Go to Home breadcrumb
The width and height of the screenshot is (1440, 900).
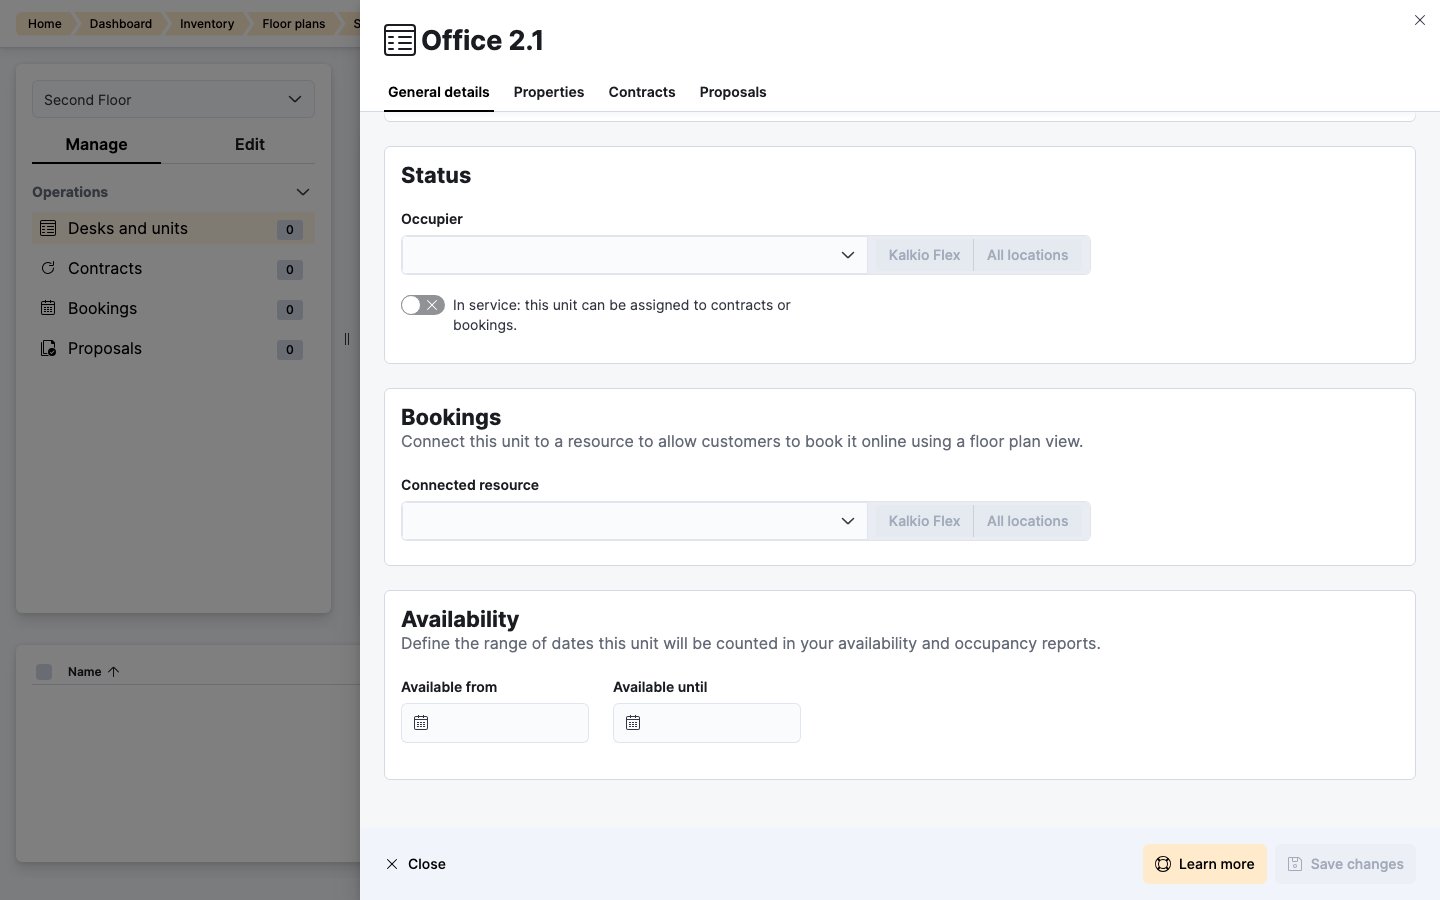(x=44, y=24)
